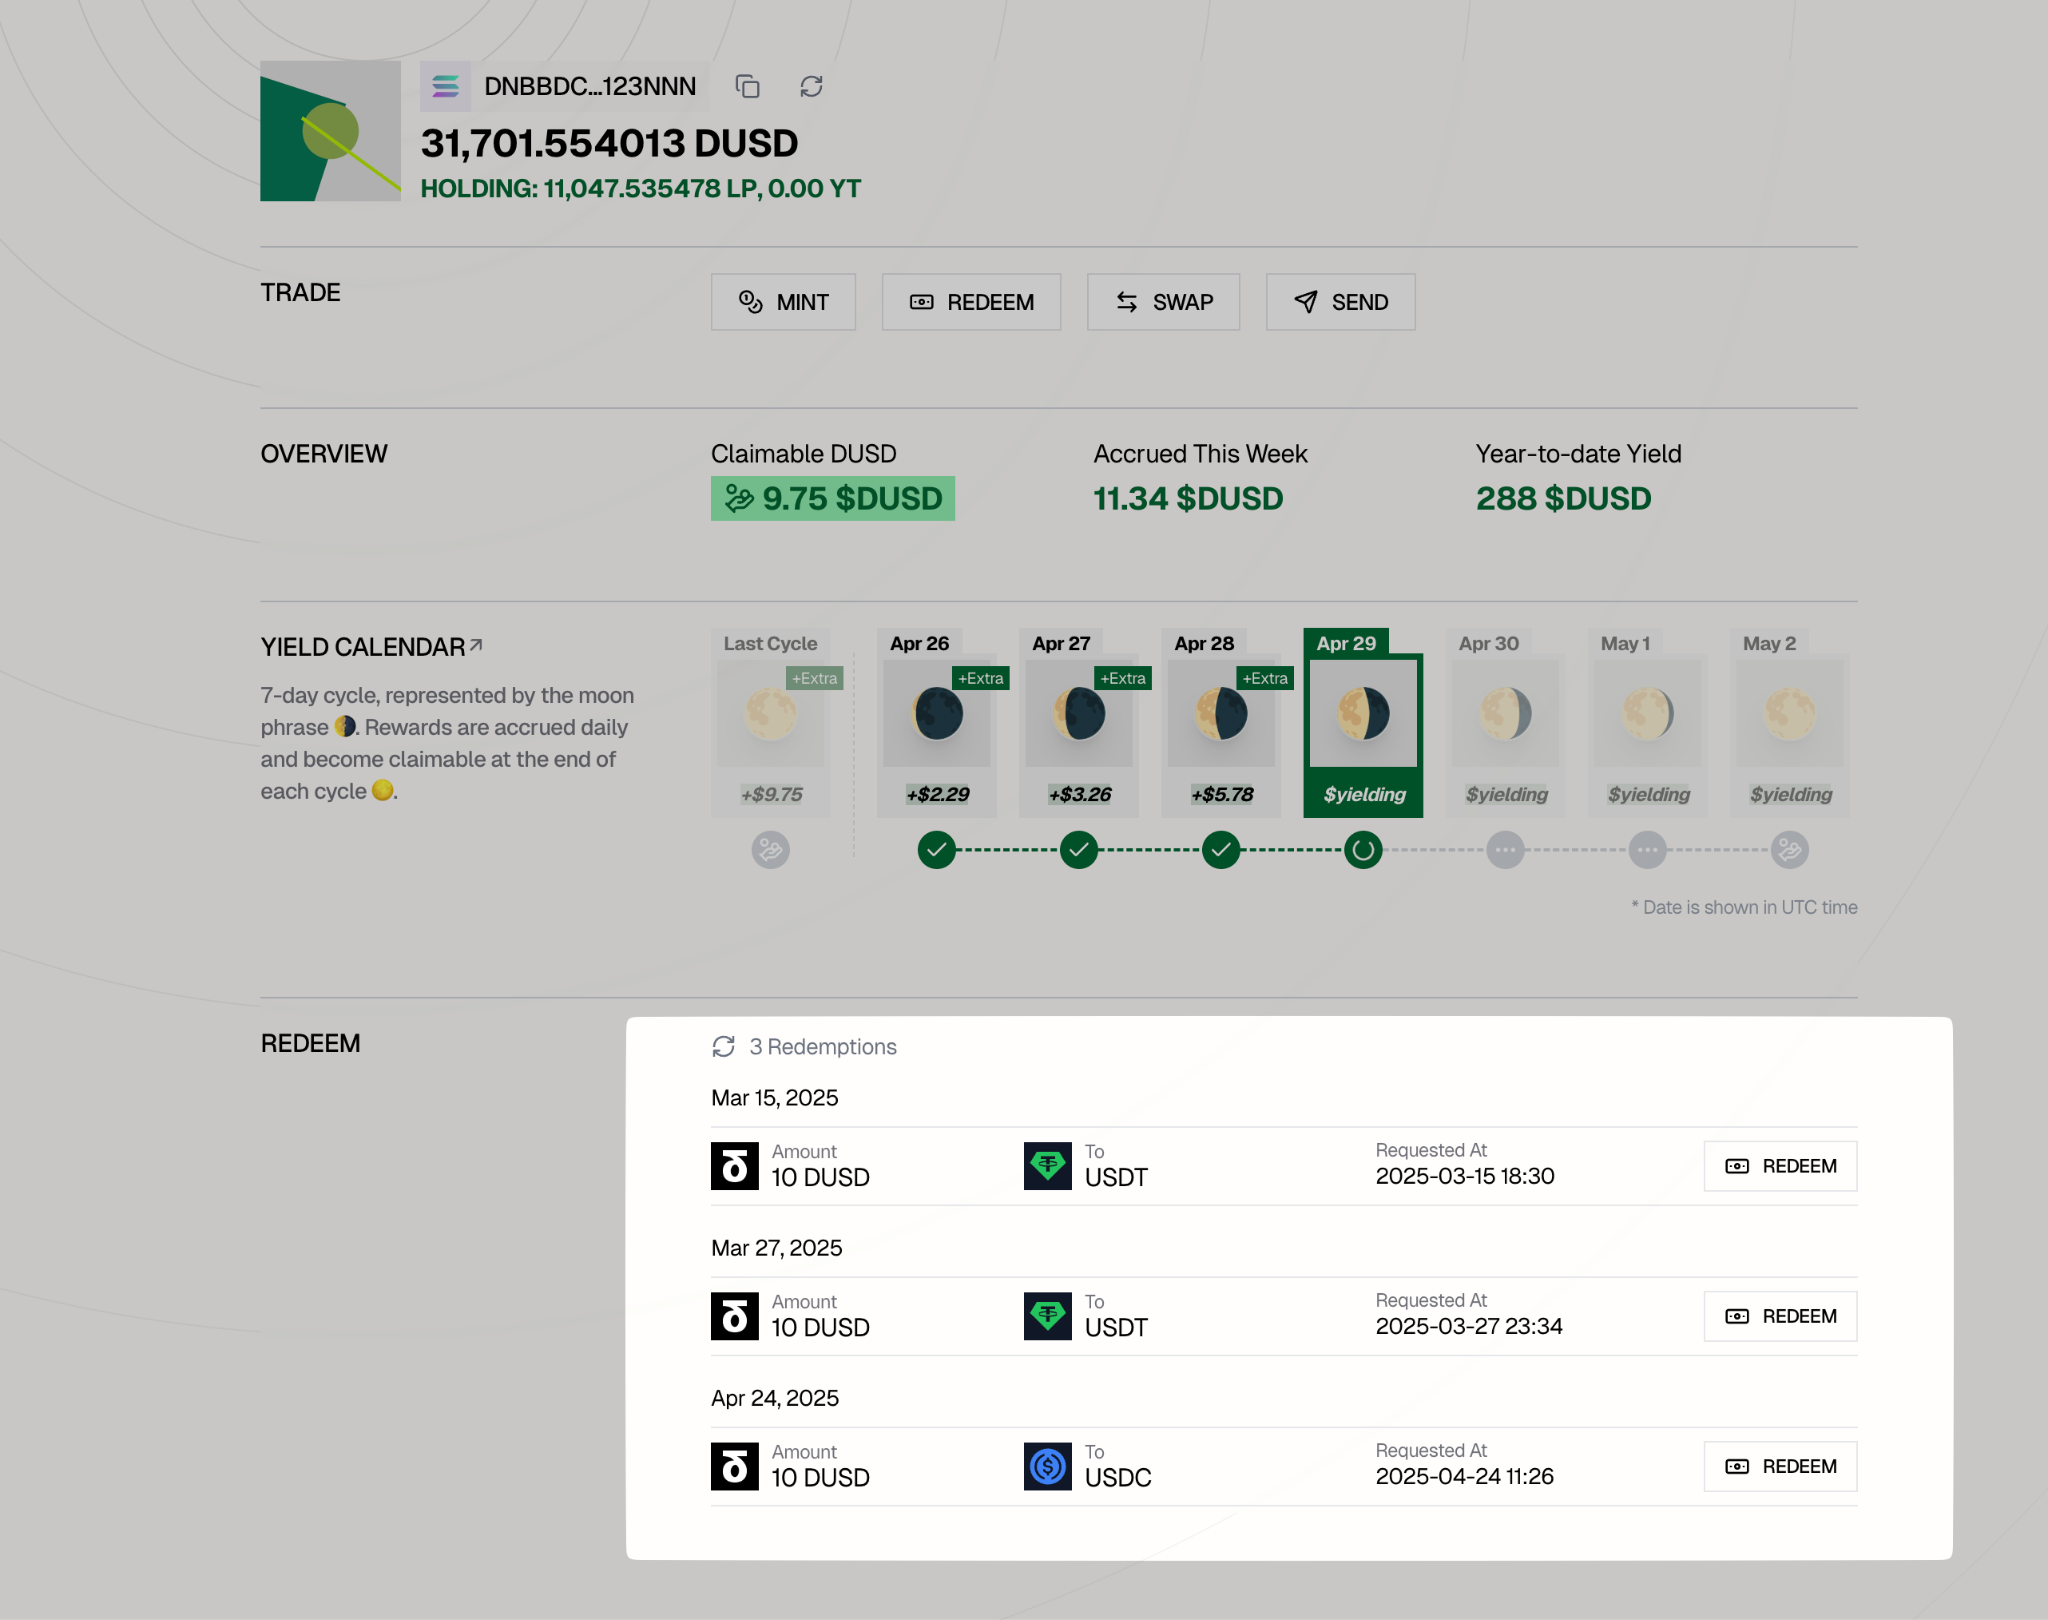Click the 31,701.554013 DUSD balance
This screenshot has width=2048, height=1620.
[609, 143]
